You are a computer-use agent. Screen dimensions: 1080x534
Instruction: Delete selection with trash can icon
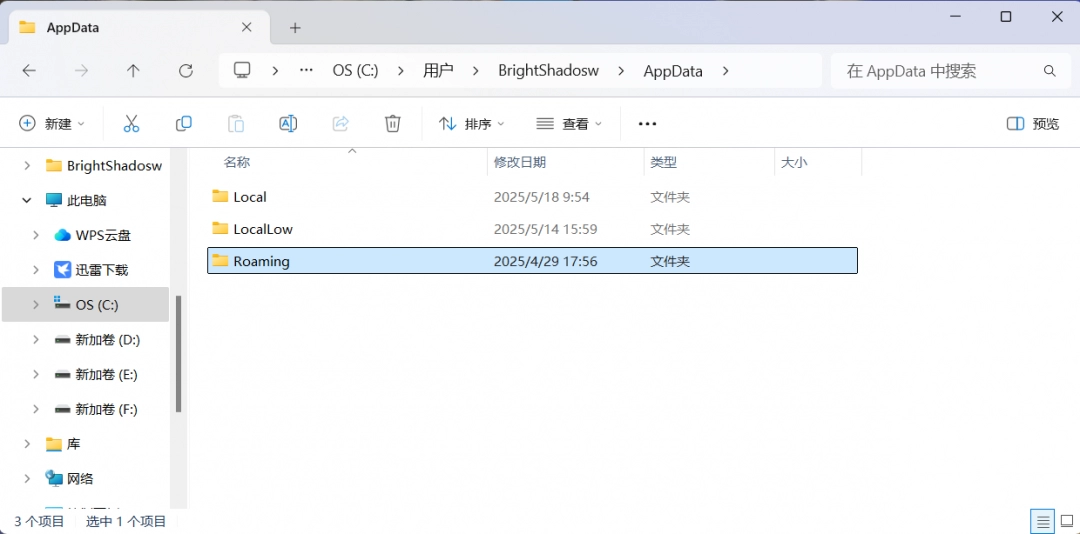393,123
